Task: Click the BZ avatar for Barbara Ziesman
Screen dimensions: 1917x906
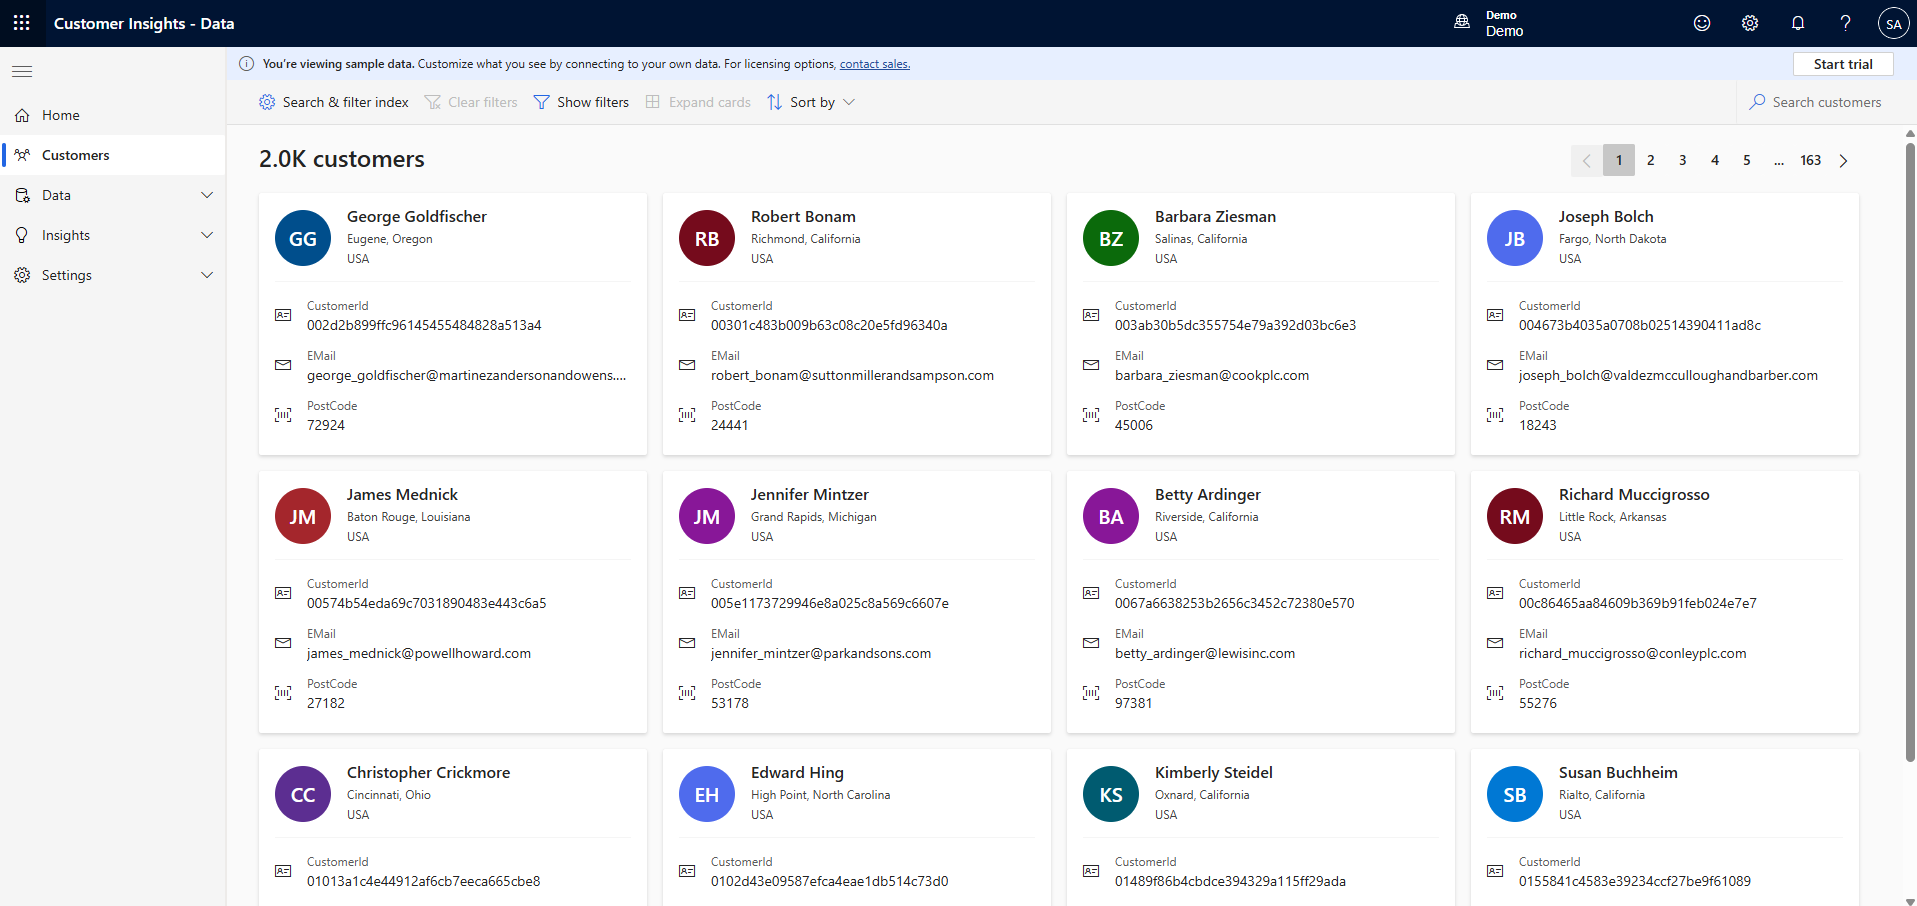Action: [1111, 238]
